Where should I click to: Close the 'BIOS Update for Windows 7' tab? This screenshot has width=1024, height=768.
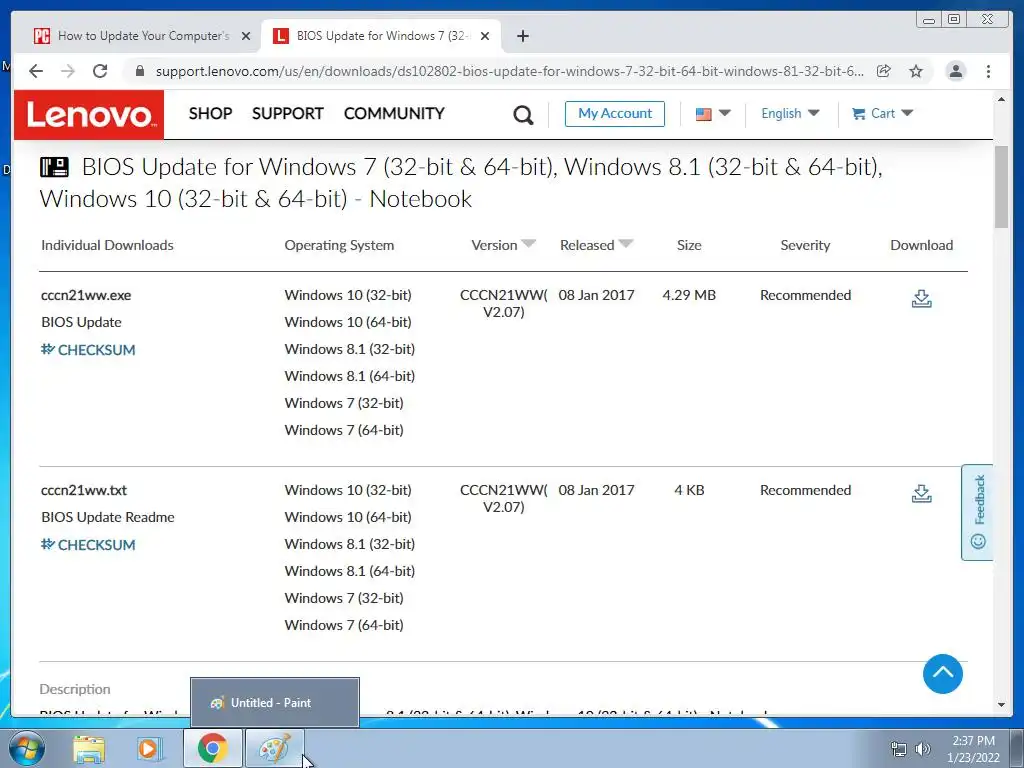coord(485,36)
